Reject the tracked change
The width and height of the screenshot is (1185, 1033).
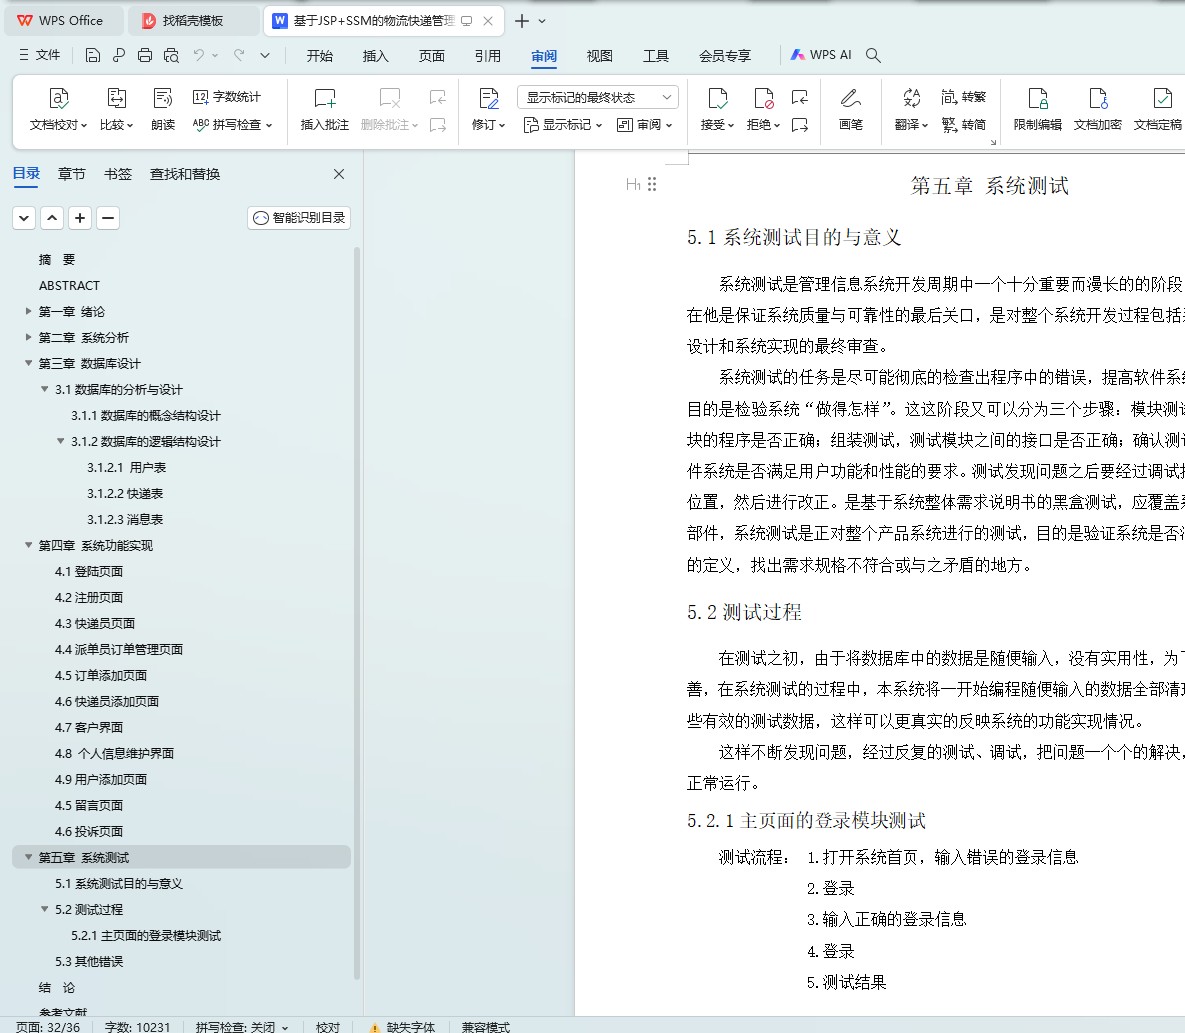(763, 110)
